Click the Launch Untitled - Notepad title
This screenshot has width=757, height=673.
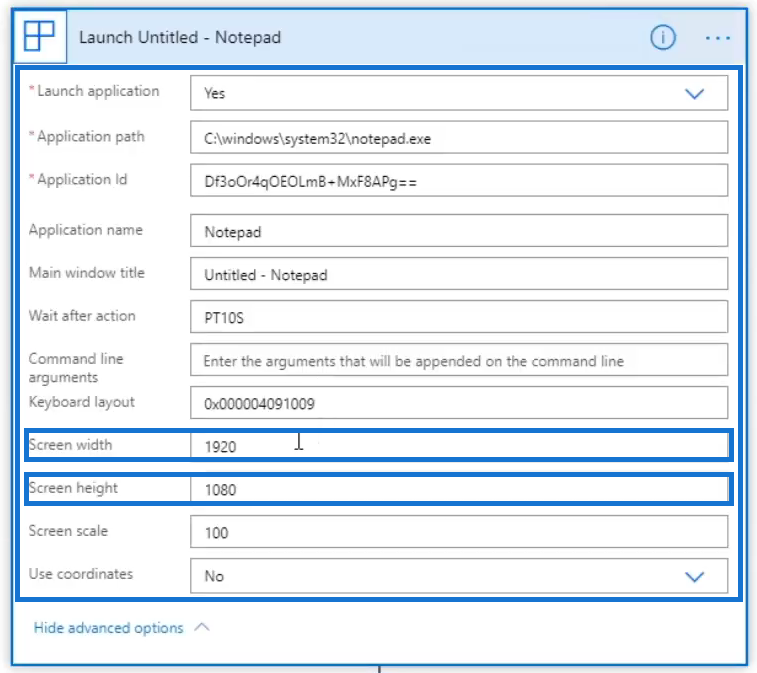pyautogui.click(x=180, y=37)
